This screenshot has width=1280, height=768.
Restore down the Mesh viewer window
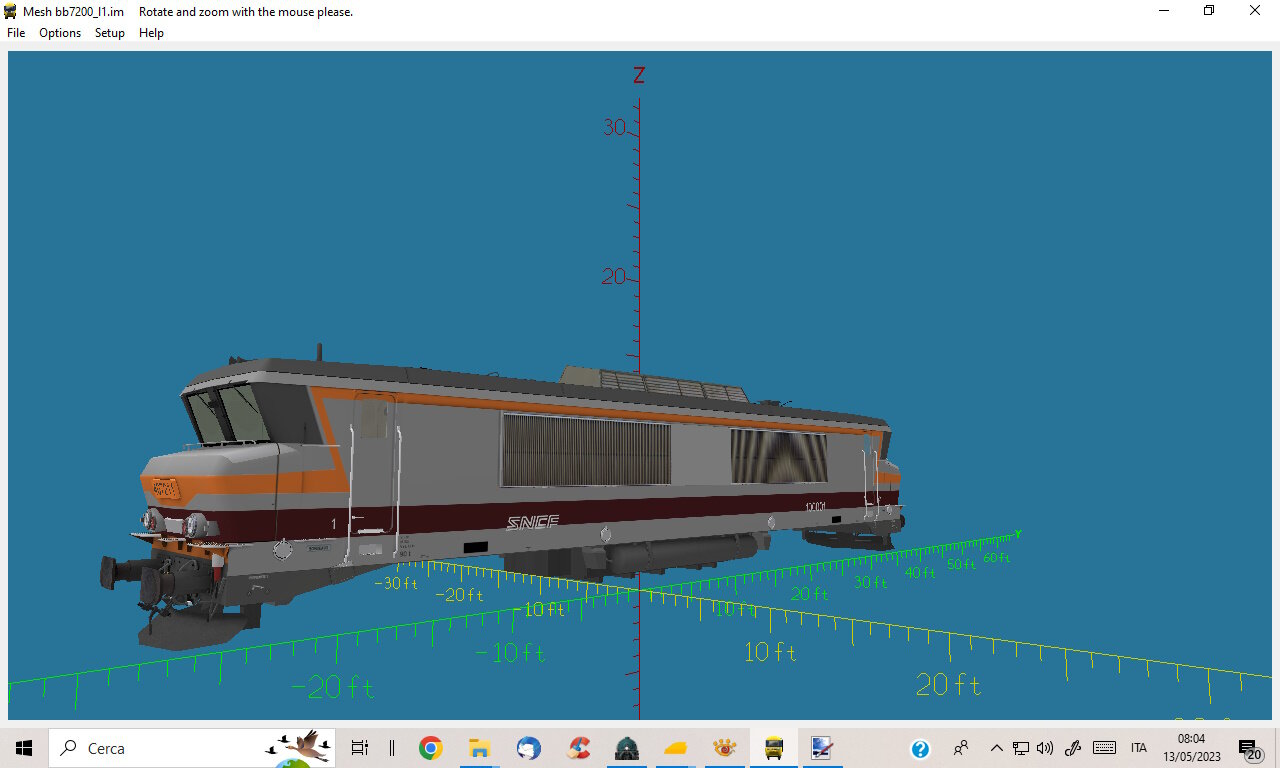(1209, 11)
